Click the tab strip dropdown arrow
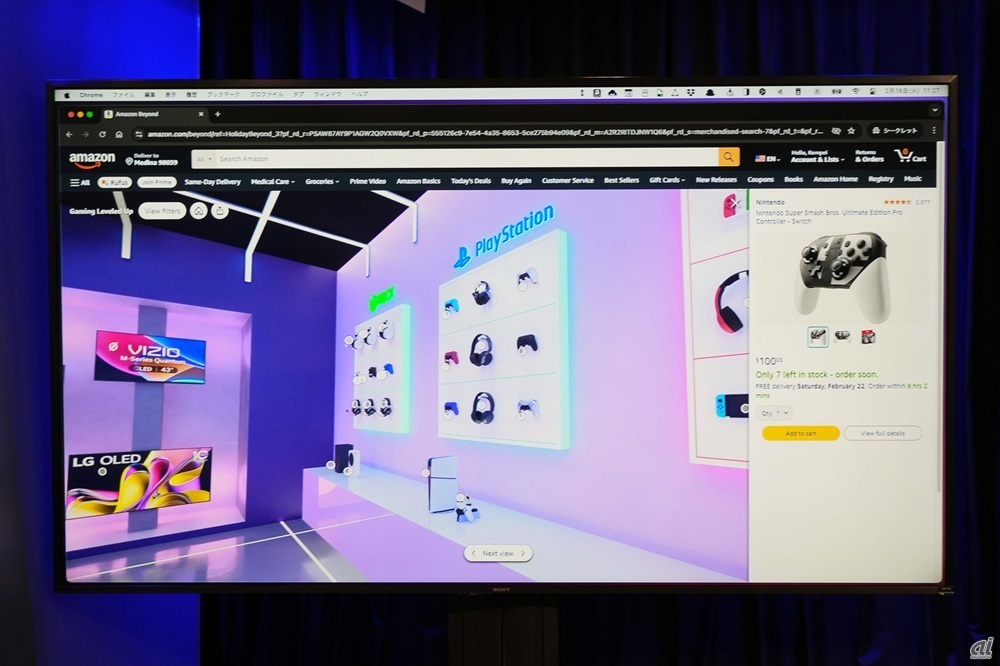 (x=934, y=110)
